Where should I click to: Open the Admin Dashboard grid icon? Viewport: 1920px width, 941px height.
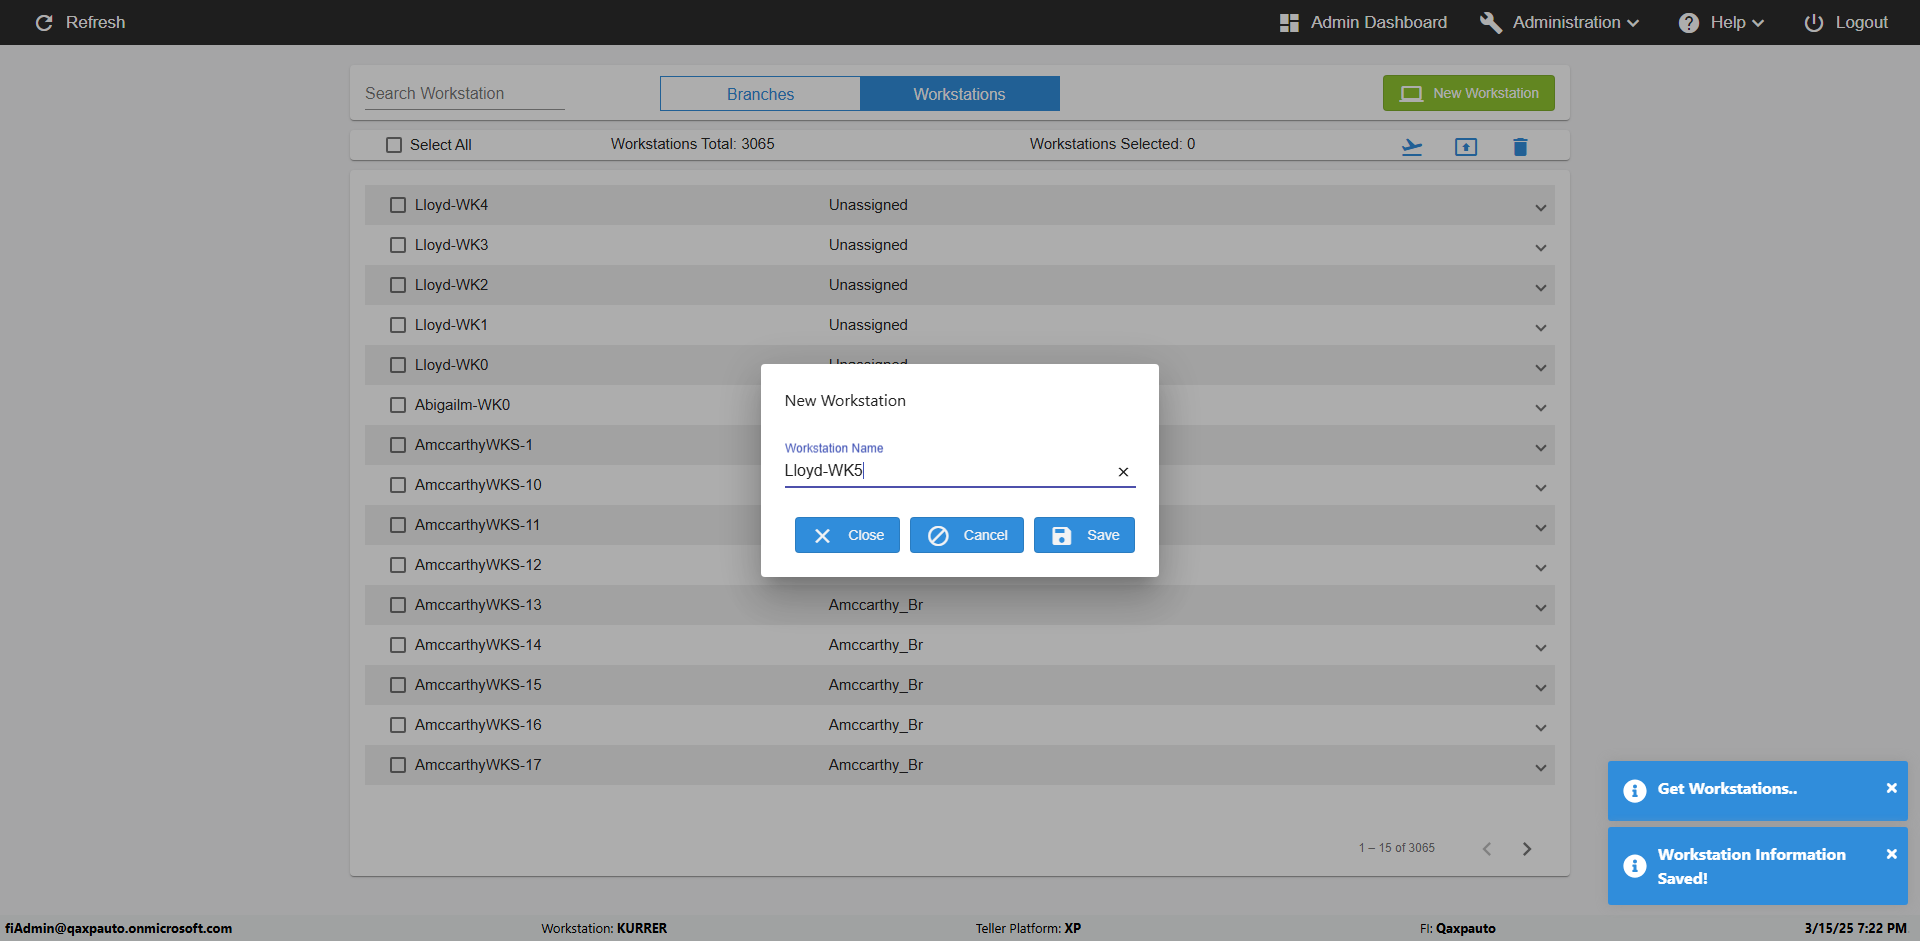[1289, 22]
